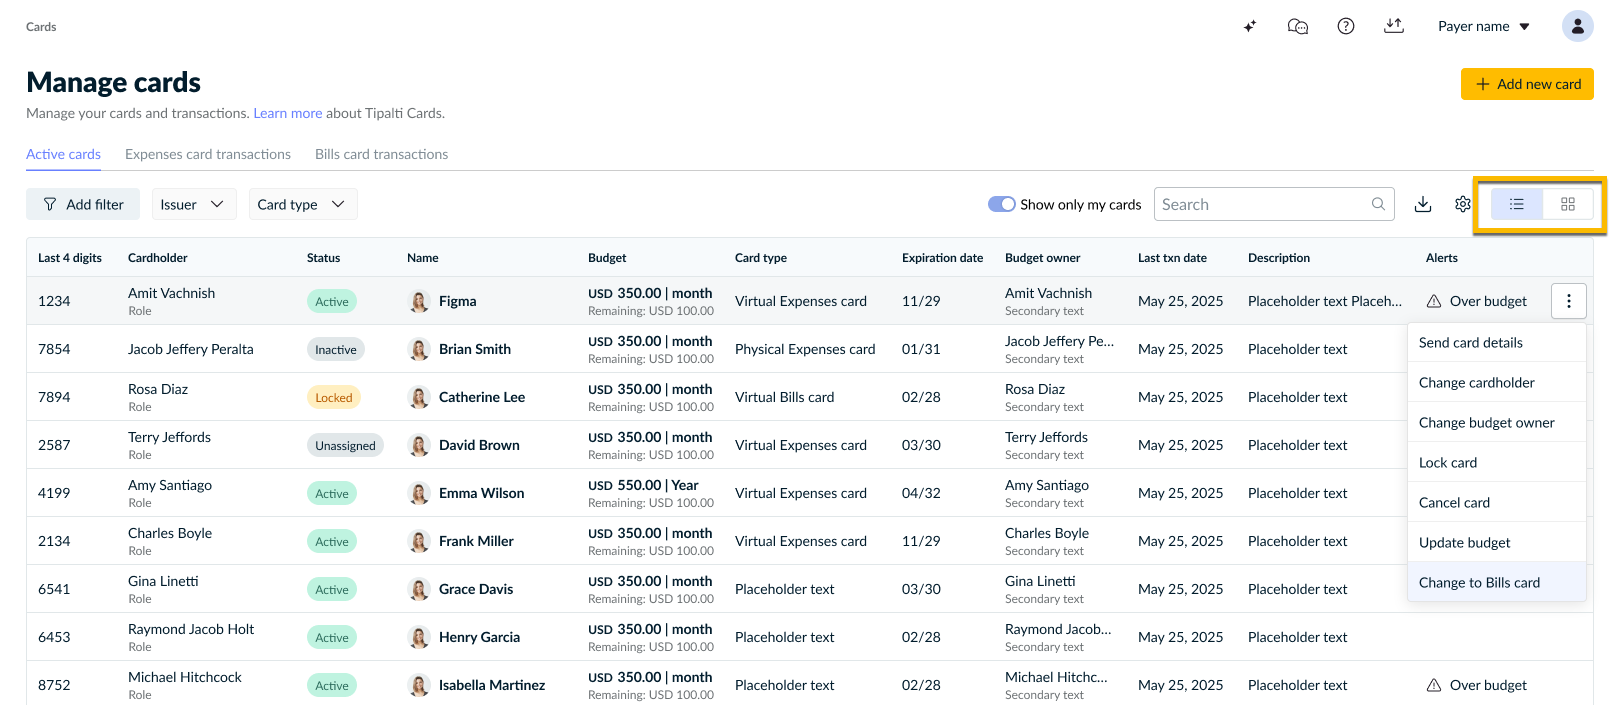Click cardholder Terry Jeffords
Image resolution: width=1618 pixels, height=705 pixels.
169,437
